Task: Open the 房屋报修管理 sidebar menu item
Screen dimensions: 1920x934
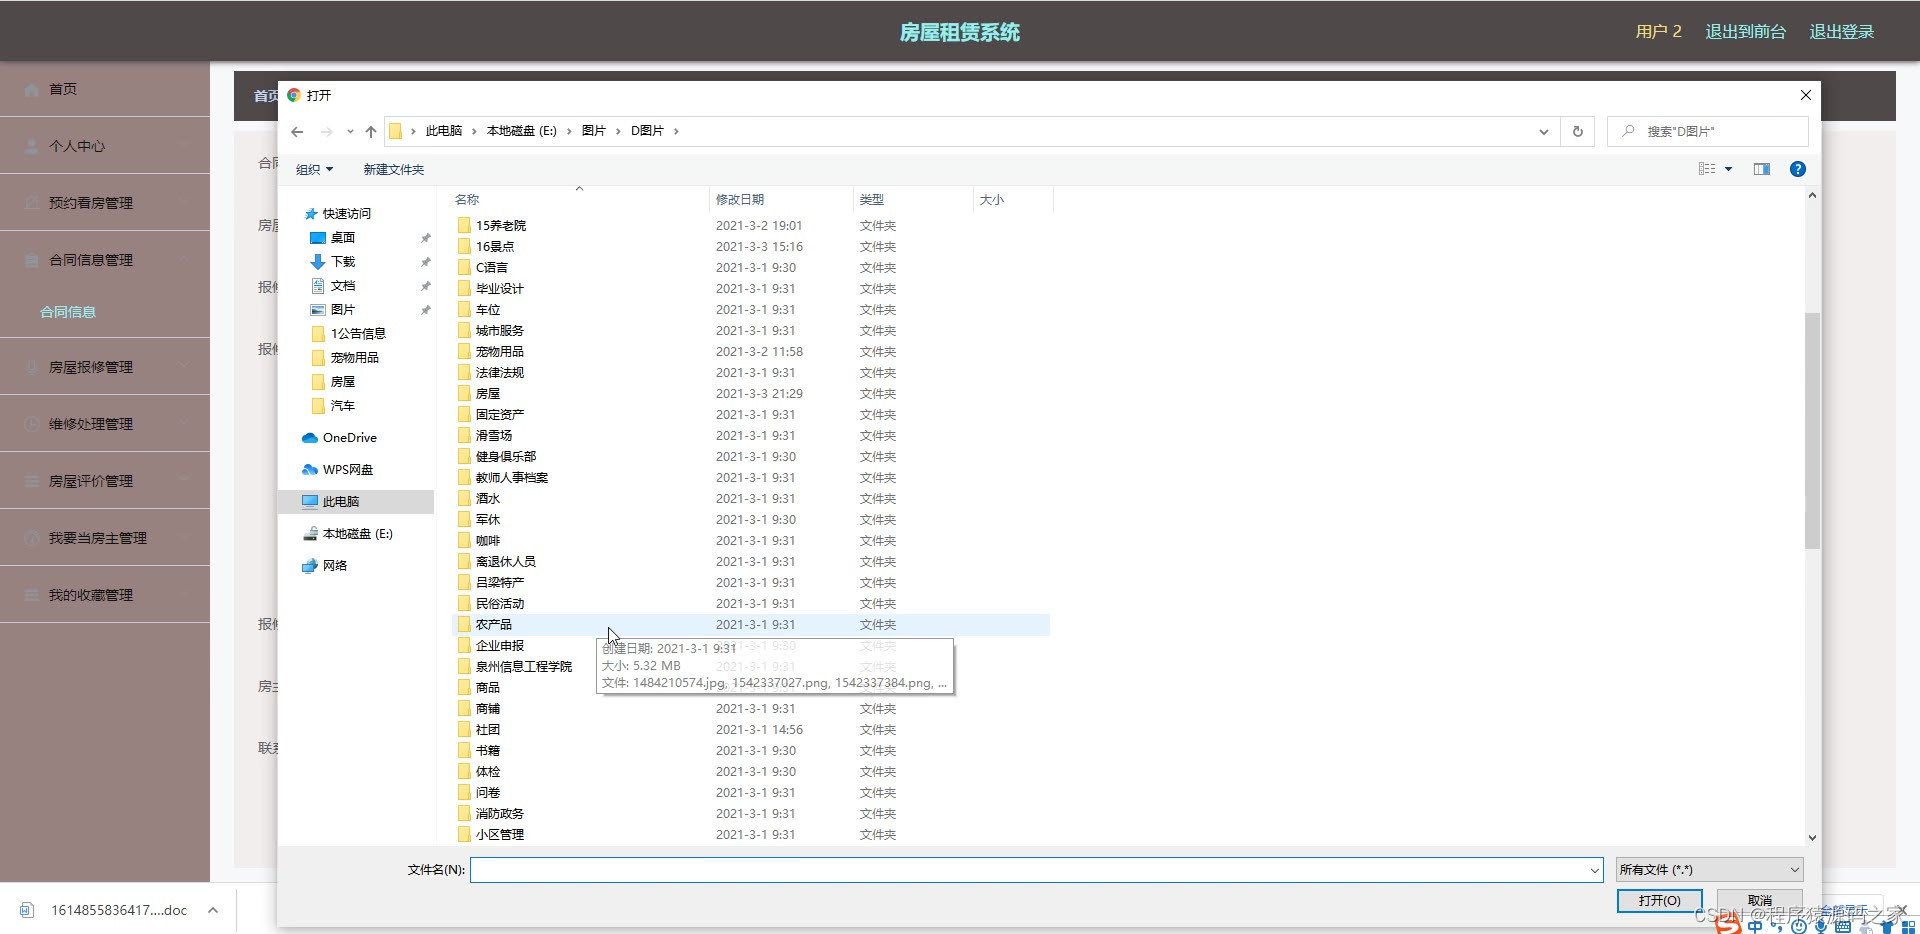Action: tap(92, 366)
